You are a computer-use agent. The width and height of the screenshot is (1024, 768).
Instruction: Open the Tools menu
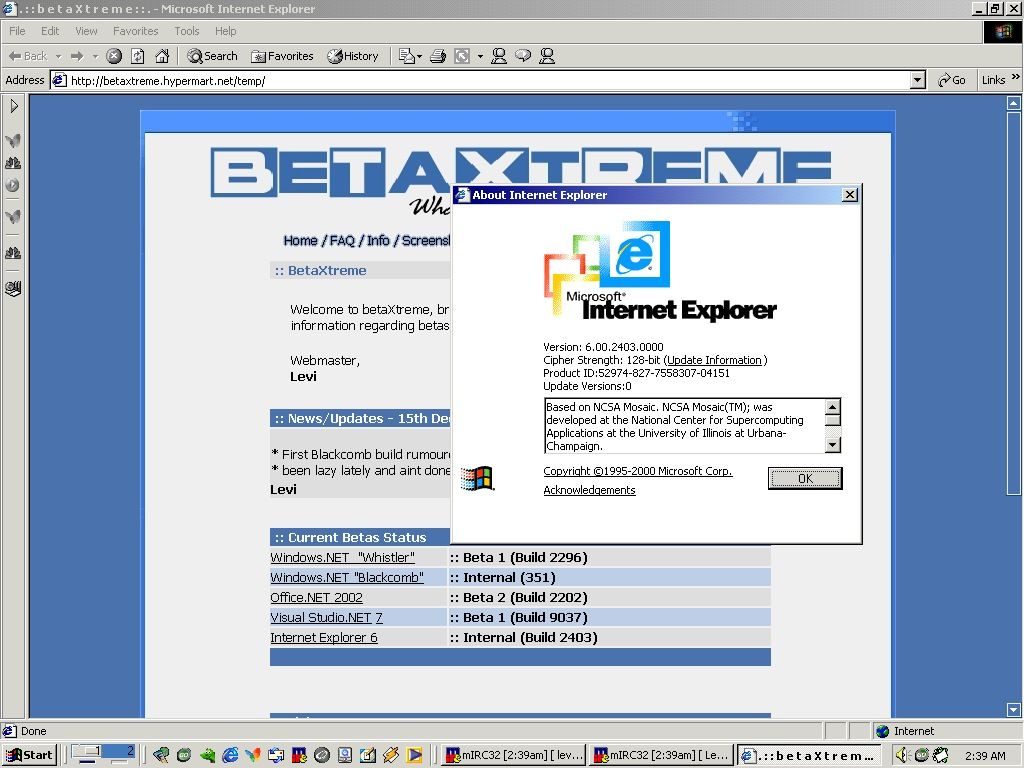tap(186, 31)
